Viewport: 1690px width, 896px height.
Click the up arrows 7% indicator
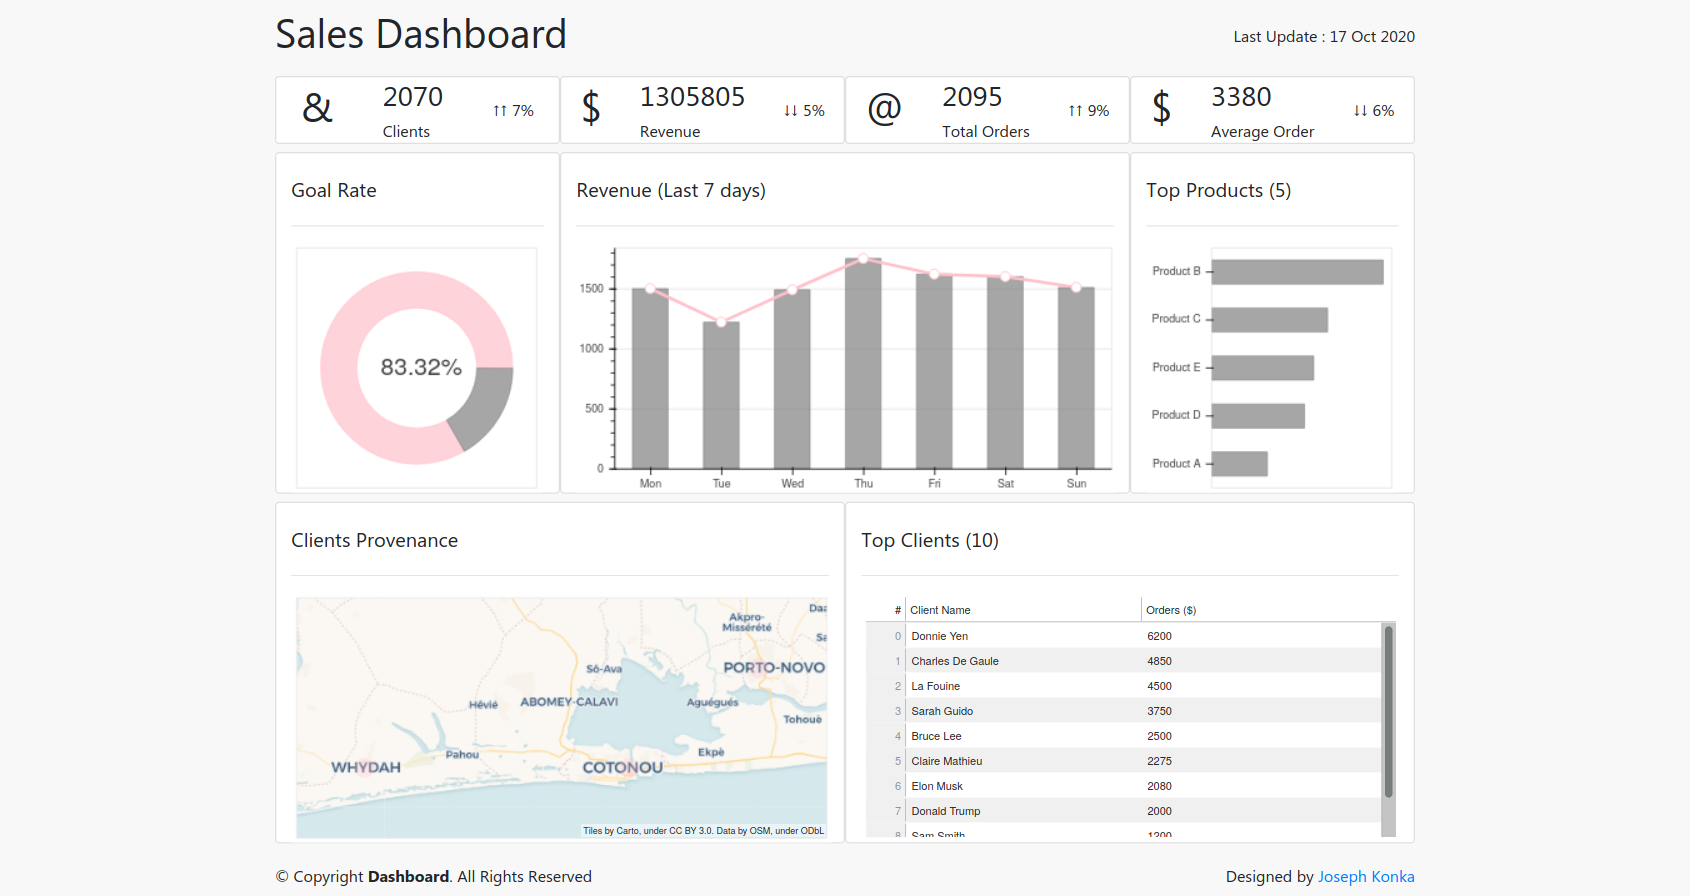[513, 111]
